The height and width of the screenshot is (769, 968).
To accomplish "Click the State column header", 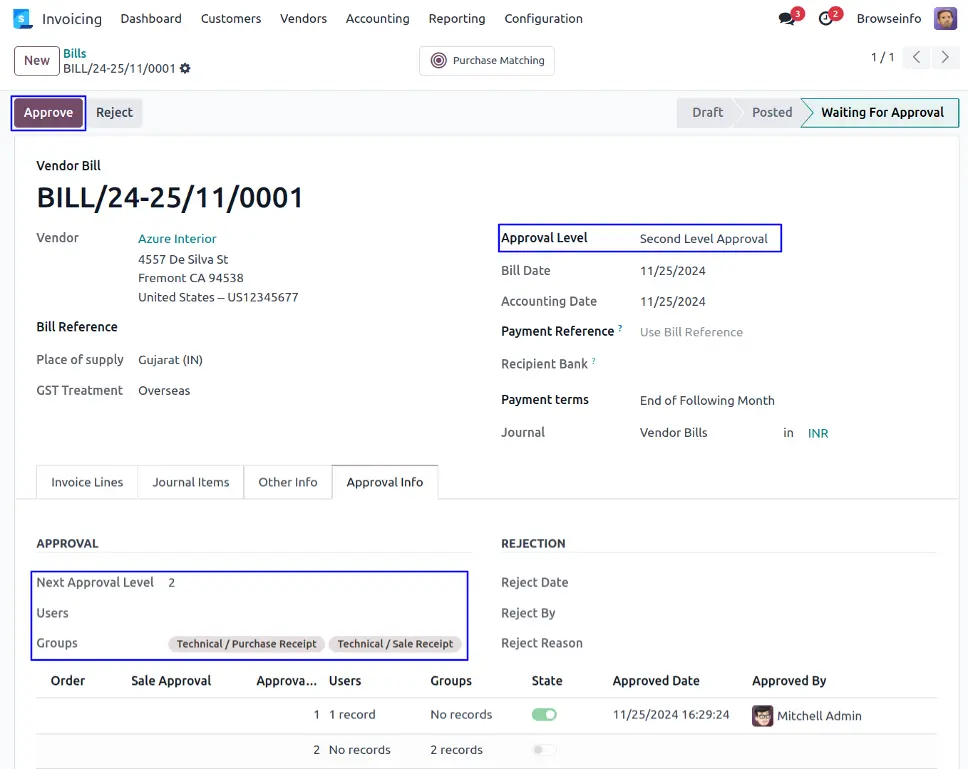I will [547, 681].
